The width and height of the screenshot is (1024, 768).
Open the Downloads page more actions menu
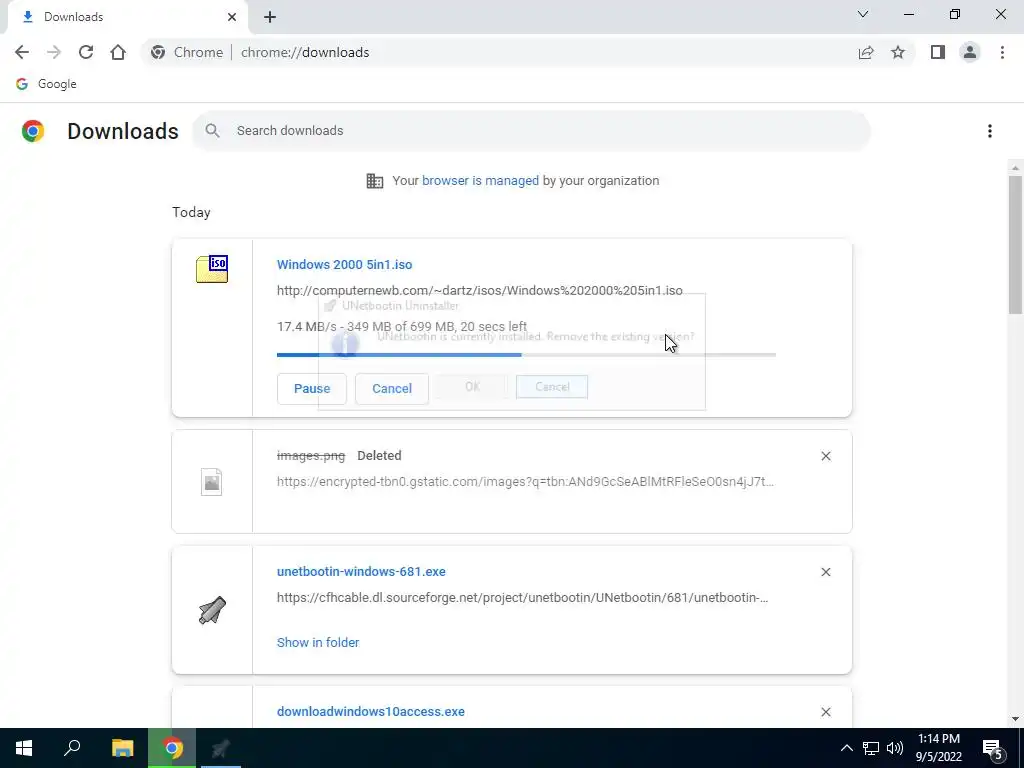[x=989, y=131]
